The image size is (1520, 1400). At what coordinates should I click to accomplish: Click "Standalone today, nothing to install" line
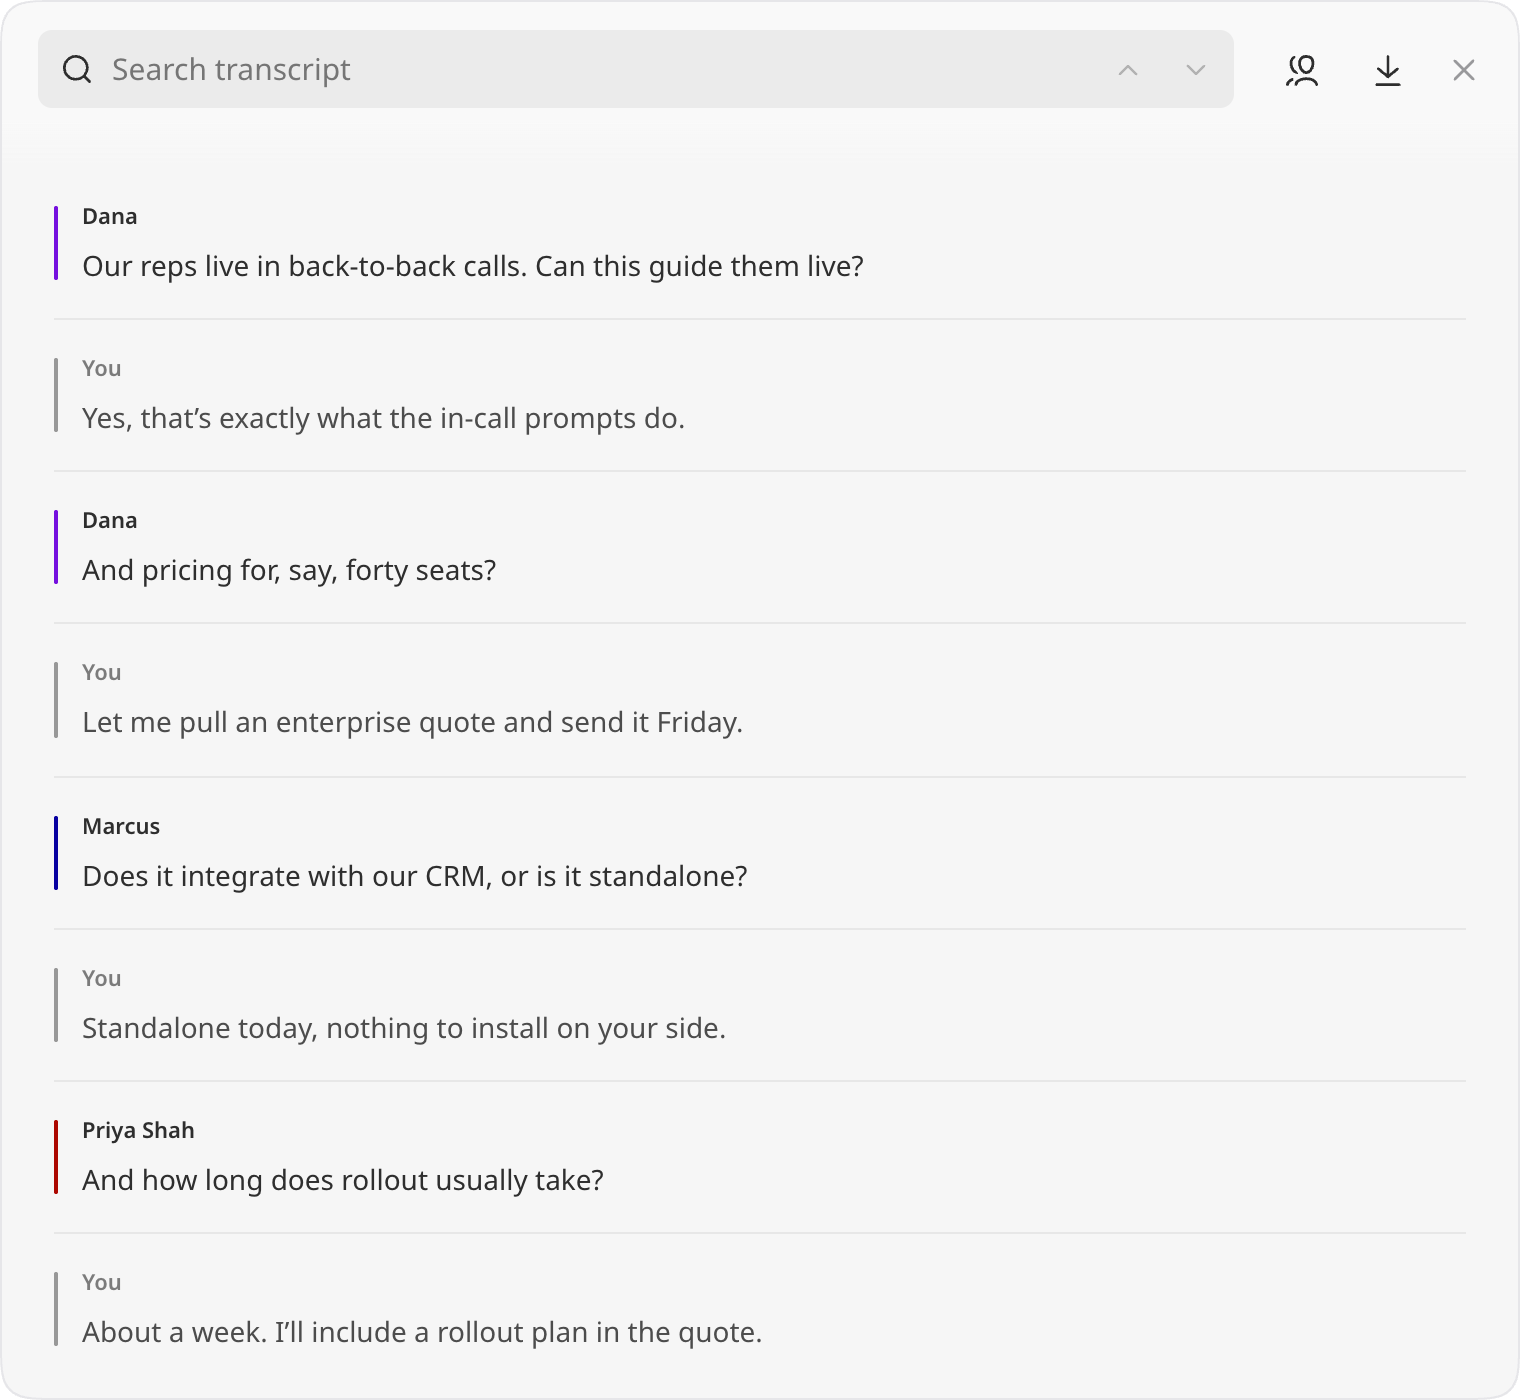click(404, 1028)
